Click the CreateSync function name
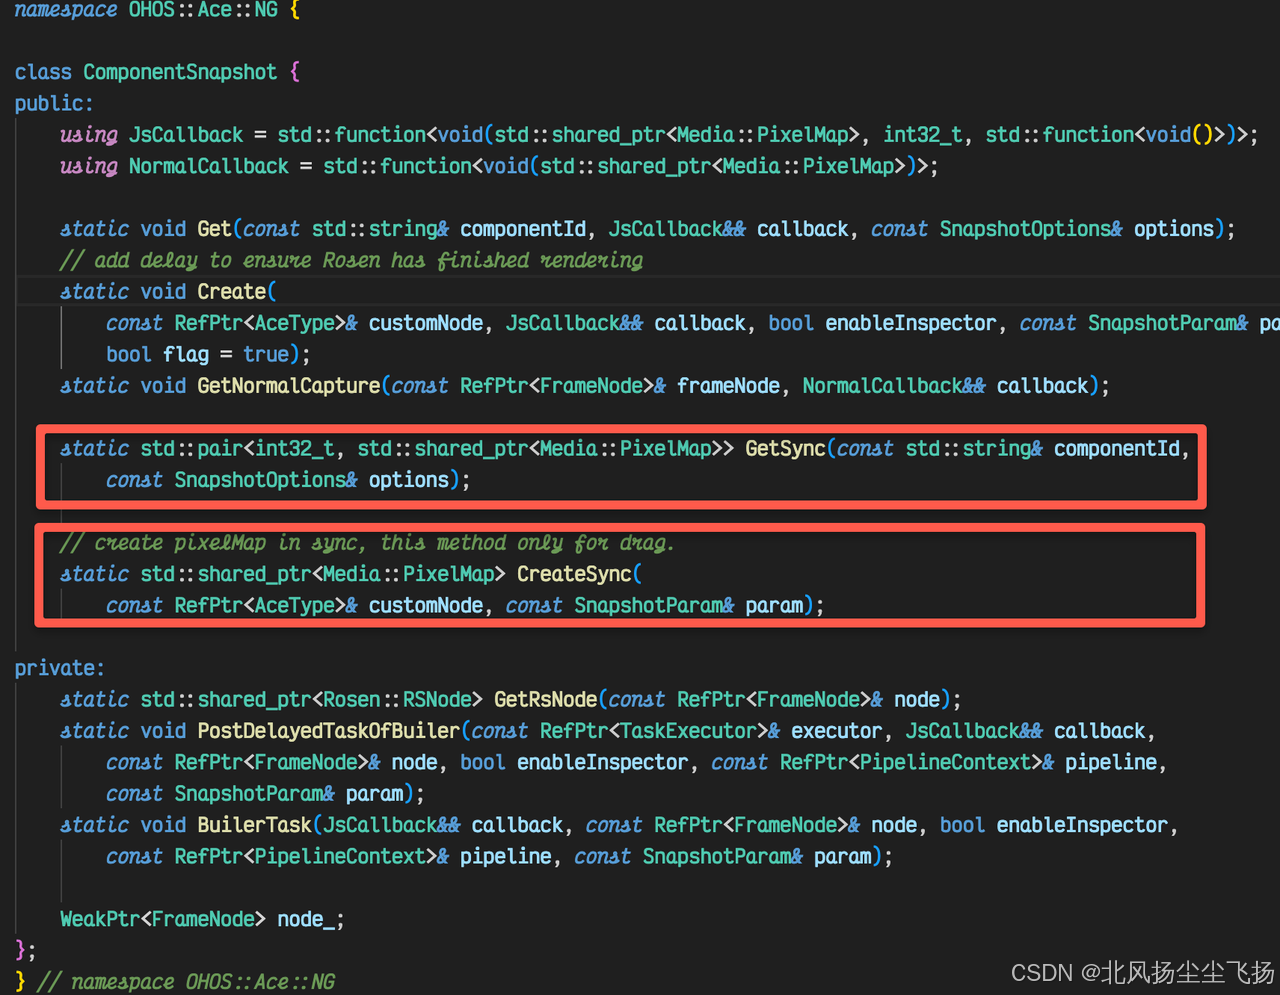1280x995 pixels. tap(574, 574)
